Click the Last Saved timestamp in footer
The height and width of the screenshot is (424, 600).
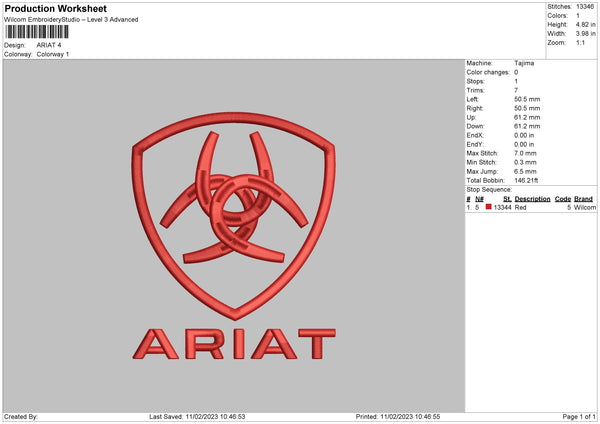(x=197, y=416)
